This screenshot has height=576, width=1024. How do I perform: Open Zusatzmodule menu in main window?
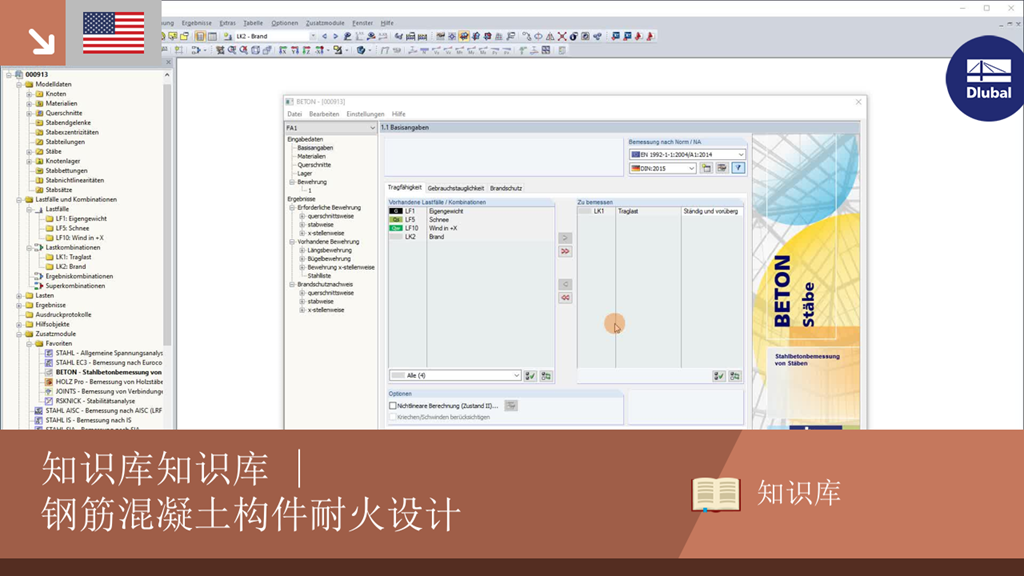325,23
